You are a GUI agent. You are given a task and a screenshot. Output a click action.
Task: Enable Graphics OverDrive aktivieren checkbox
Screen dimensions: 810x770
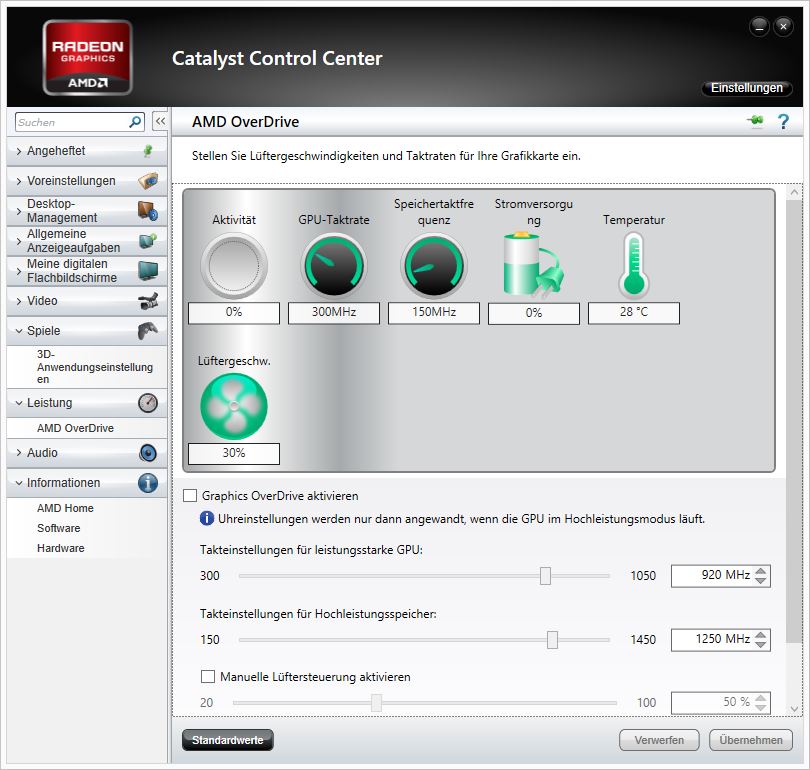click(190, 496)
